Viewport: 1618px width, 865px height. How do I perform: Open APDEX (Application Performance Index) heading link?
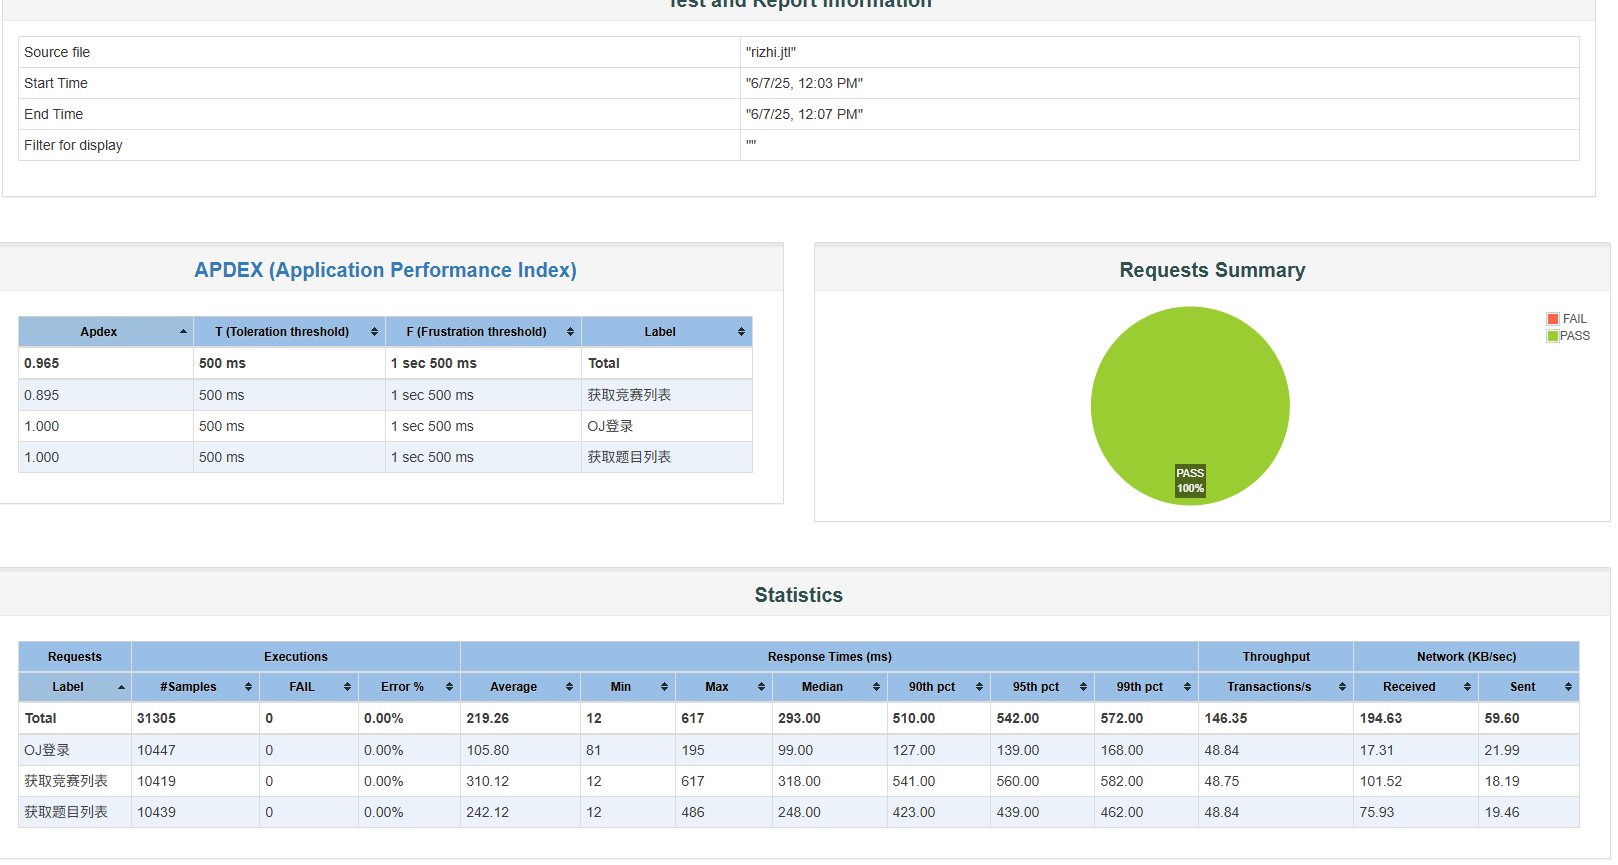385,270
